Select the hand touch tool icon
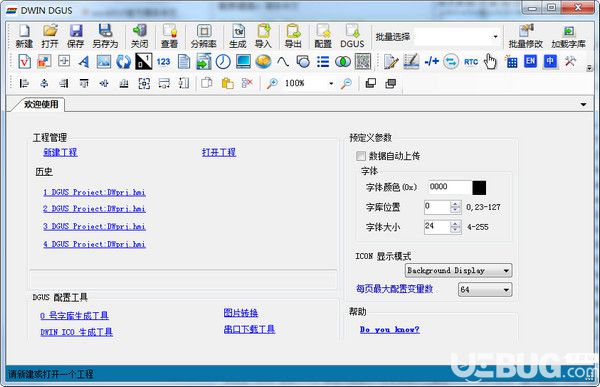Viewport: 600px width, 387px height. (x=490, y=62)
